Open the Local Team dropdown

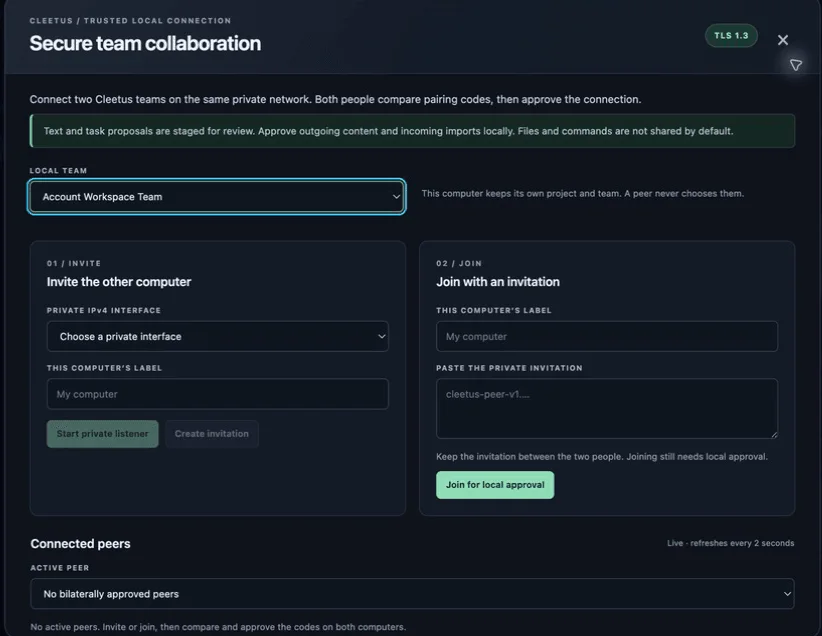[217, 197]
